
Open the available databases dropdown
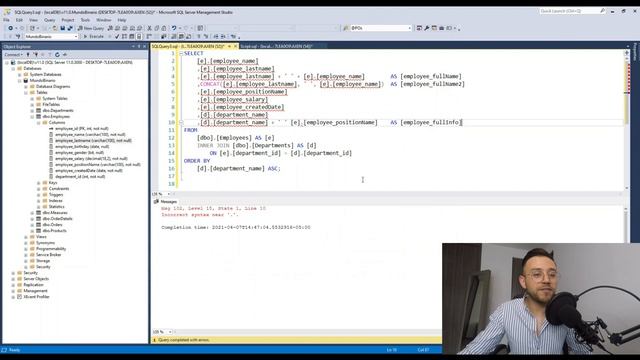pos(76,37)
